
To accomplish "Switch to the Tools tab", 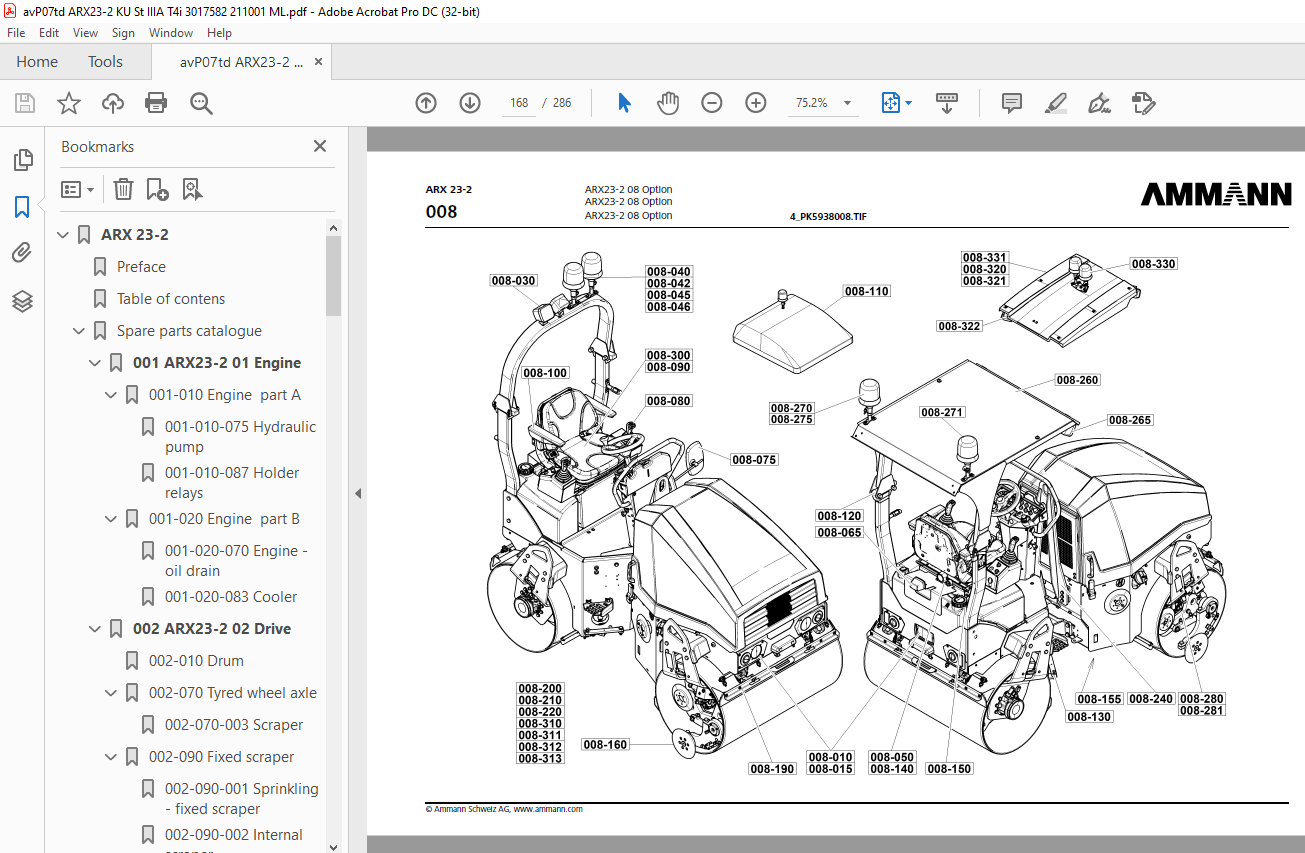I will (x=105, y=62).
